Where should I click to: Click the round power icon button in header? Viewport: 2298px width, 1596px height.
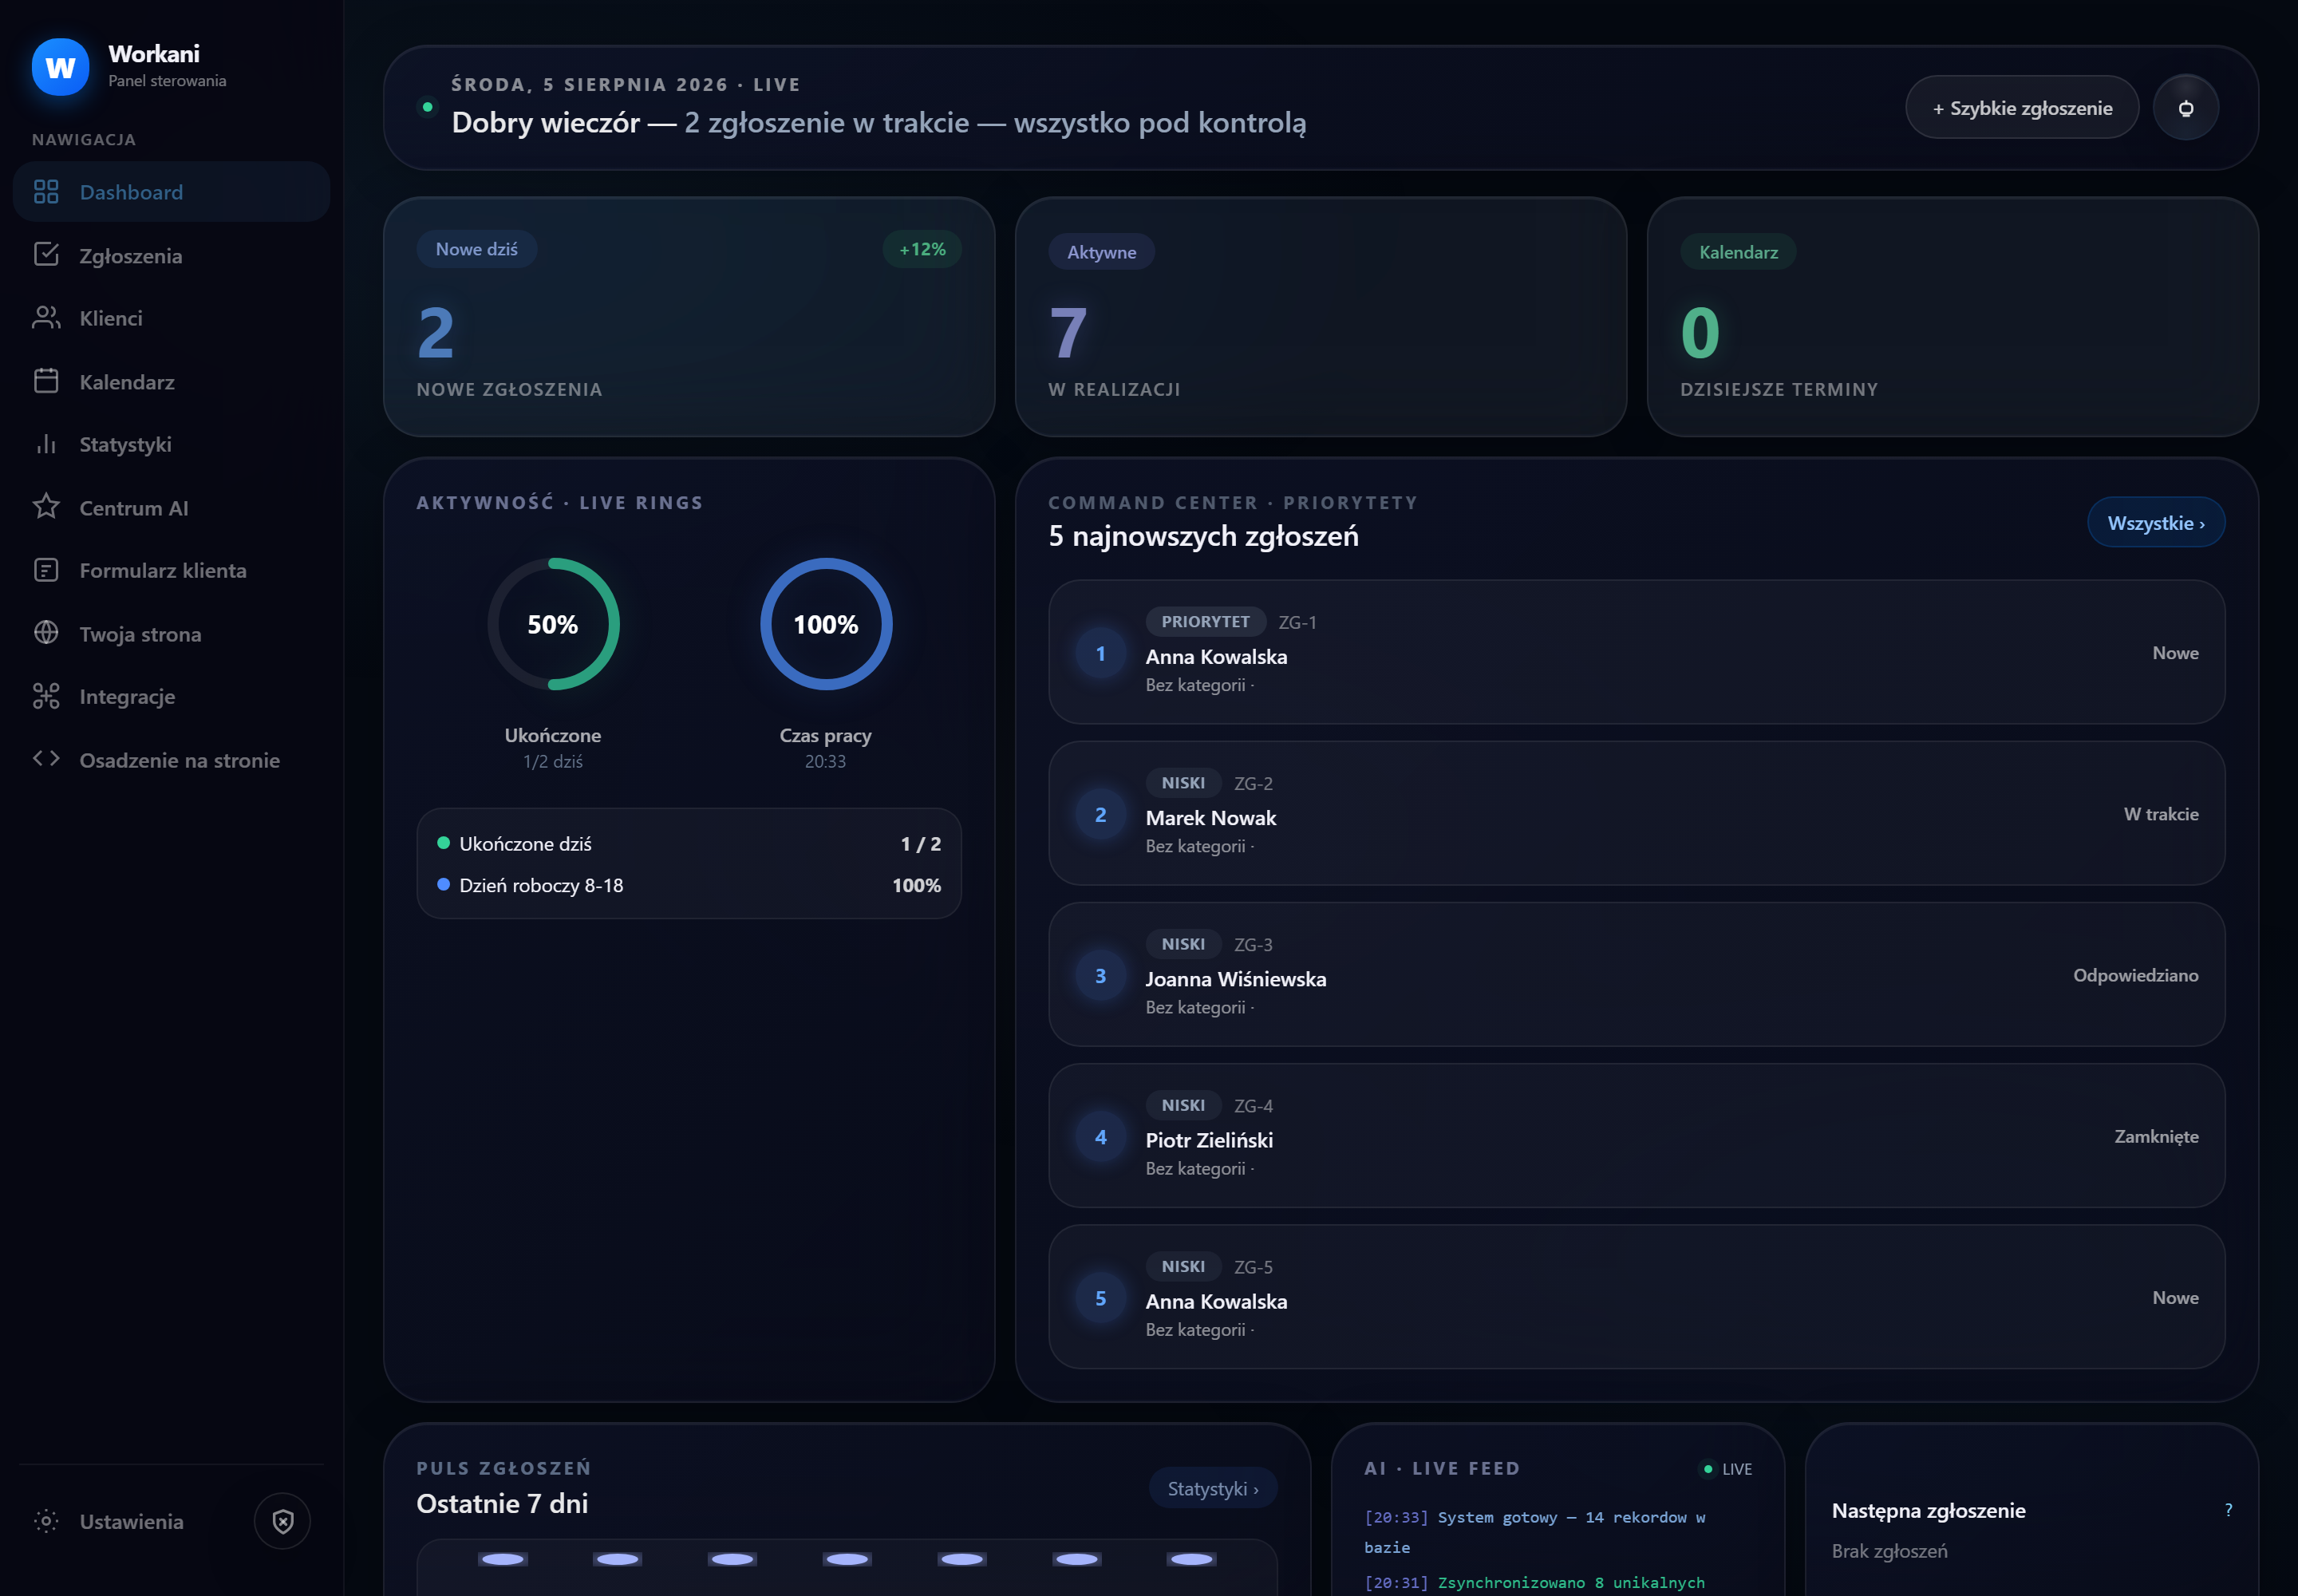point(2186,108)
